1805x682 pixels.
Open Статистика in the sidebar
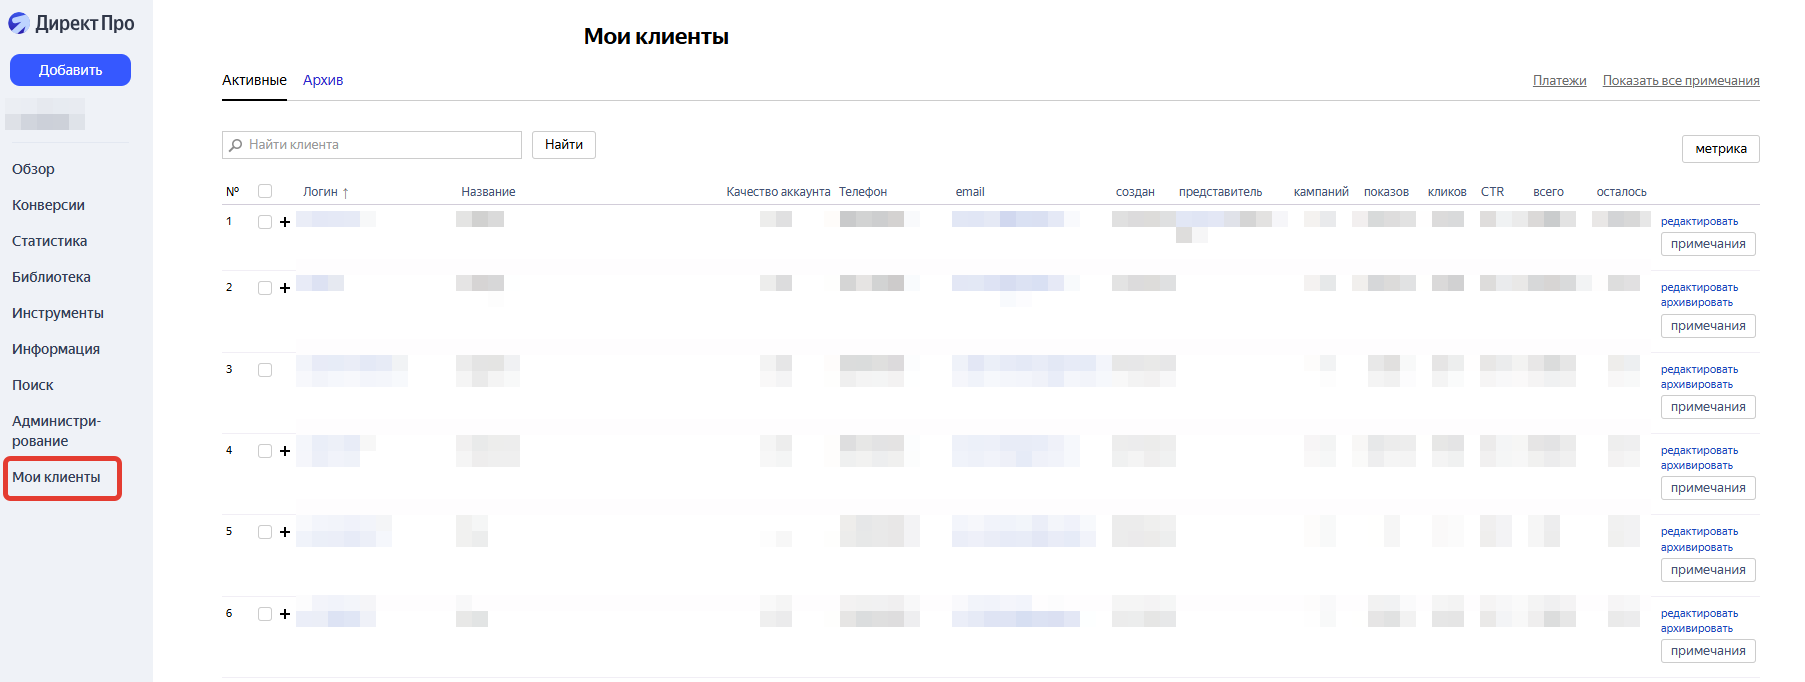click(49, 241)
